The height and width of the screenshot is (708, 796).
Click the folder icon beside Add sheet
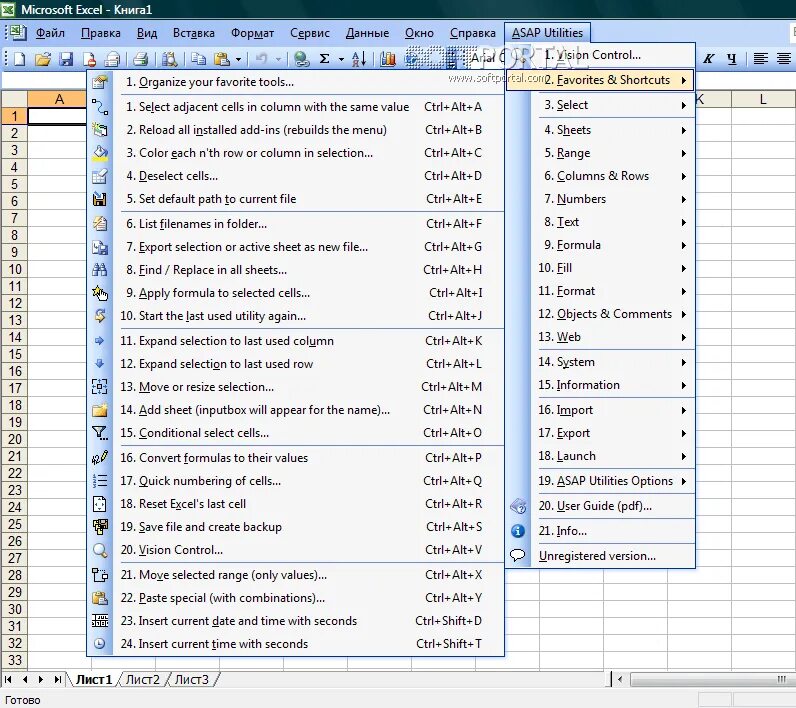(100, 410)
